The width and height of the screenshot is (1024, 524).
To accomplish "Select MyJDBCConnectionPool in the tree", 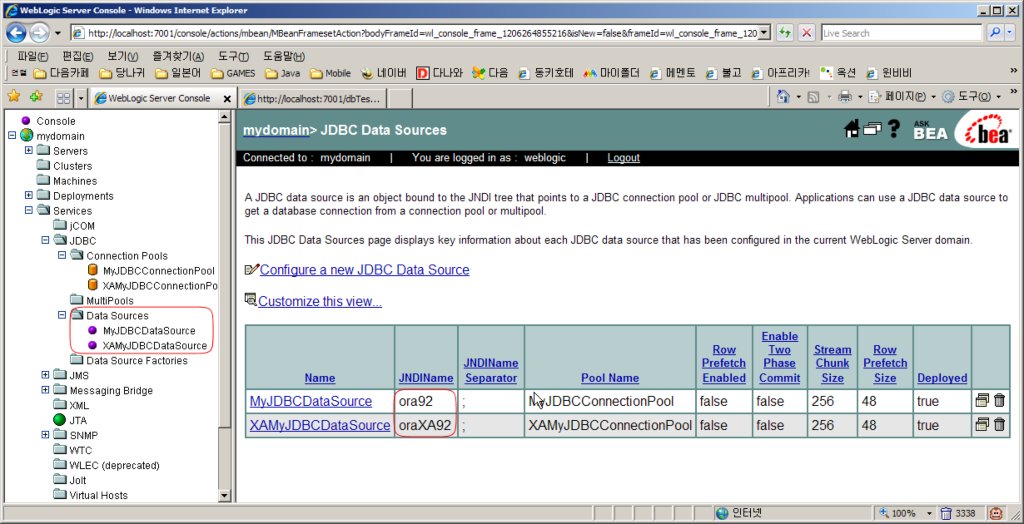I will (159, 270).
